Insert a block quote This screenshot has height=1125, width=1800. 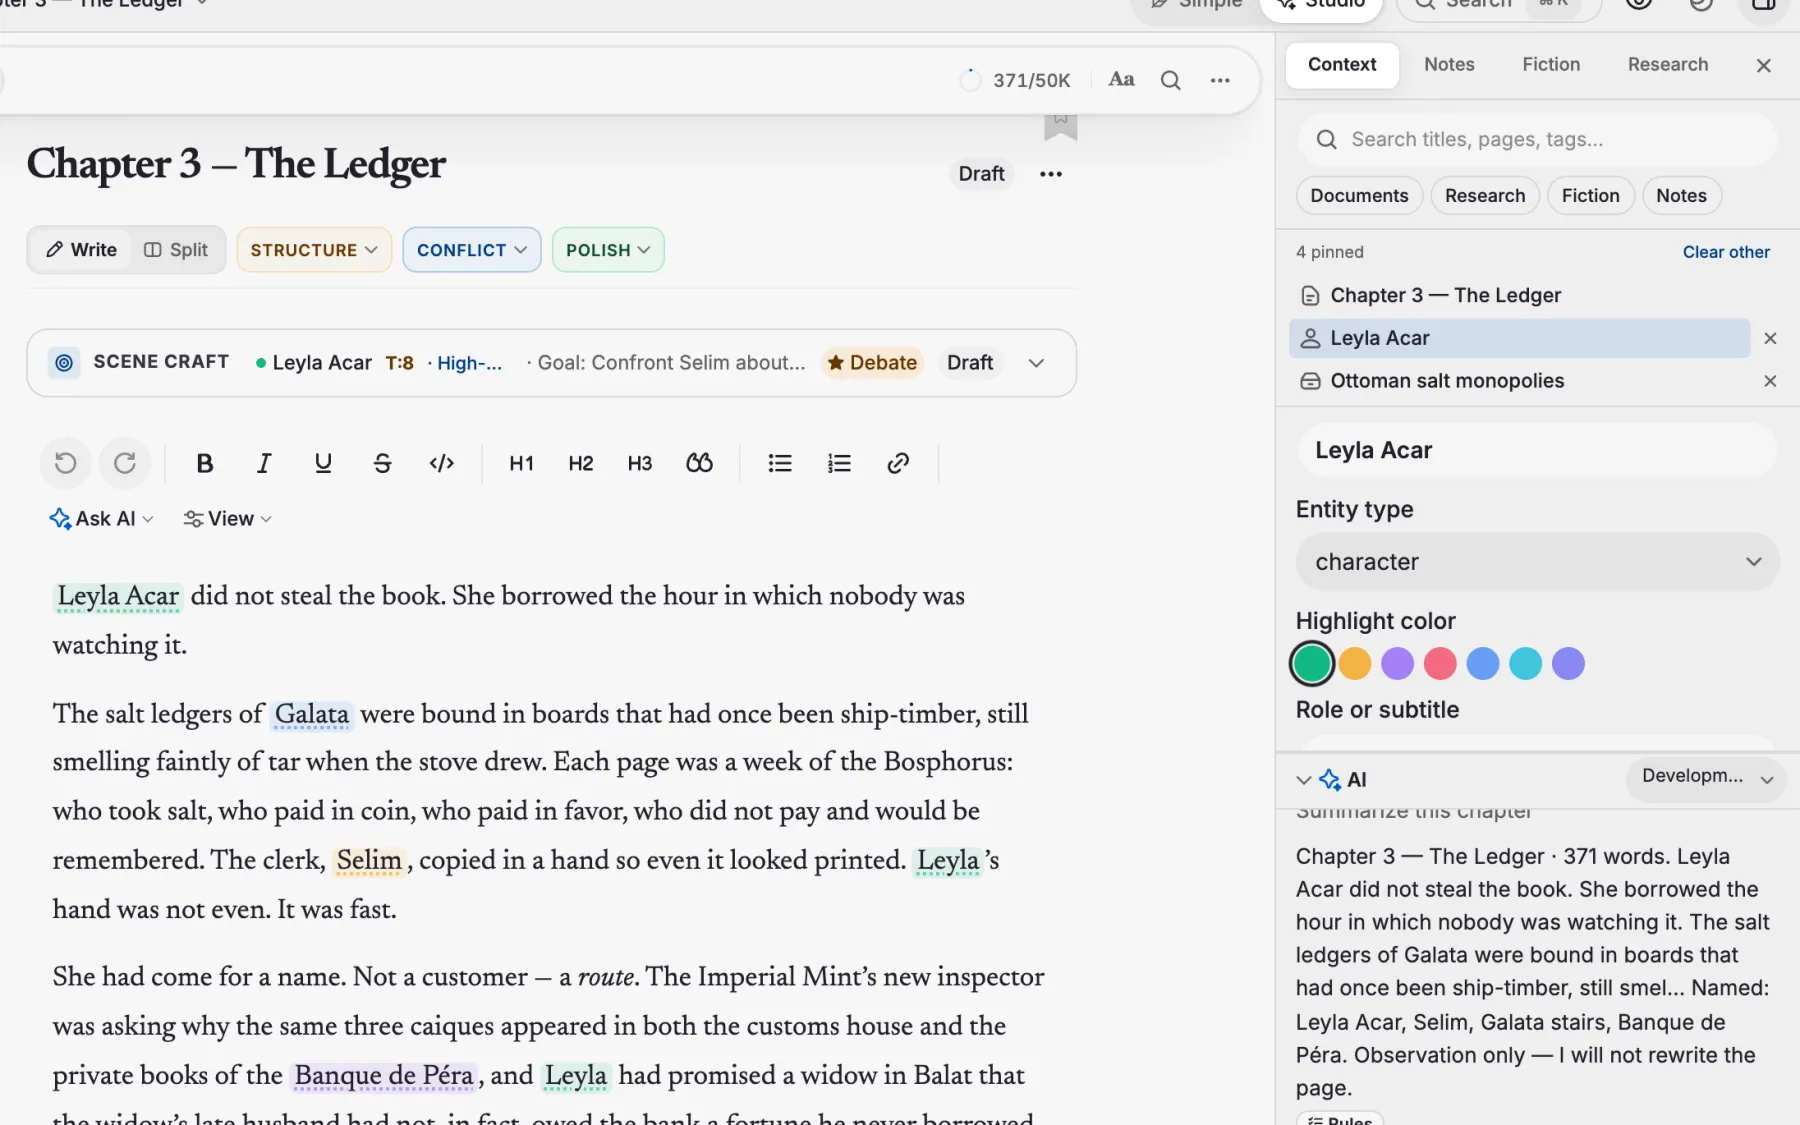tap(699, 463)
